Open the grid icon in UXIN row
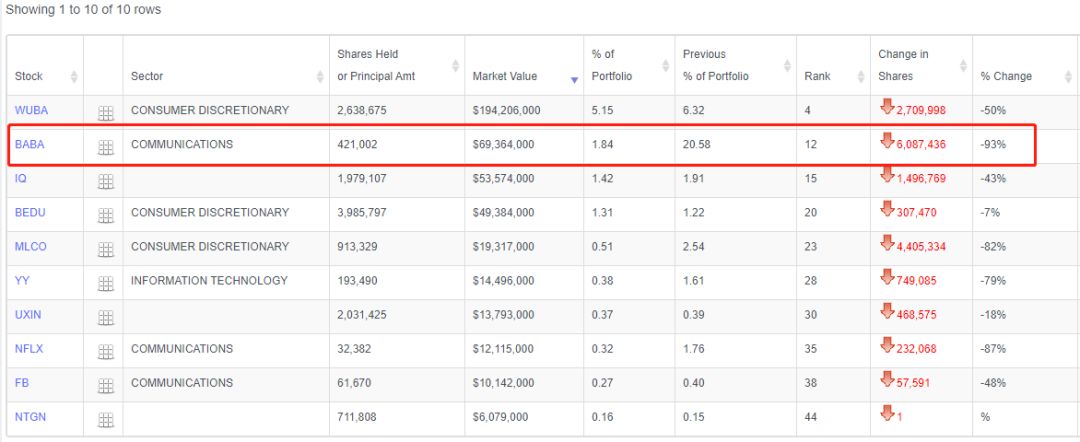This screenshot has width=1080, height=442. point(105,318)
